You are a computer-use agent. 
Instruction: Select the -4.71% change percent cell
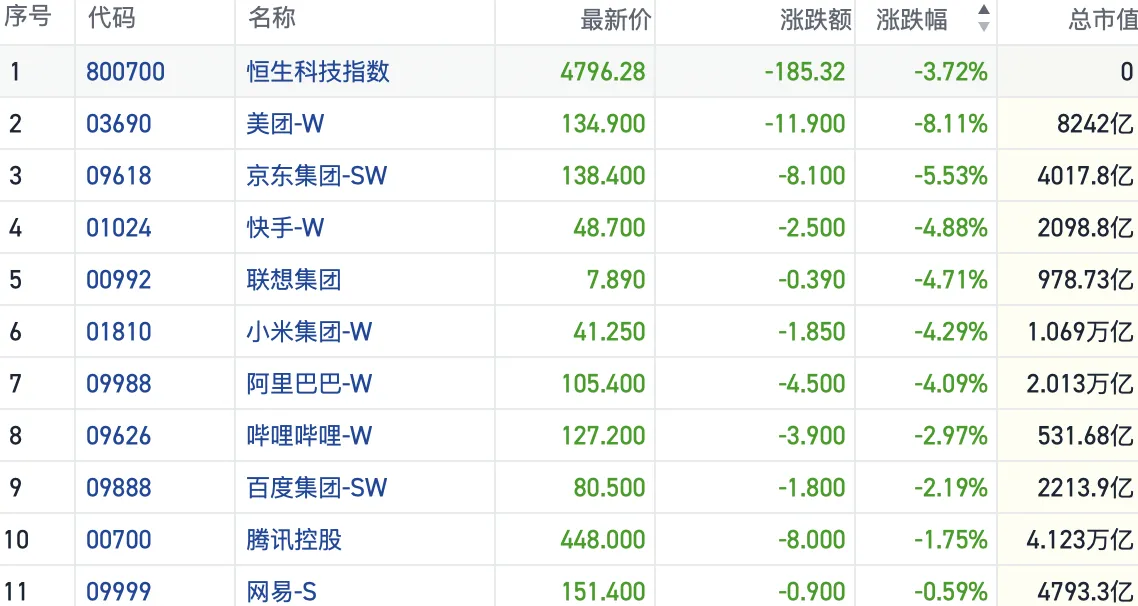click(x=951, y=280)
